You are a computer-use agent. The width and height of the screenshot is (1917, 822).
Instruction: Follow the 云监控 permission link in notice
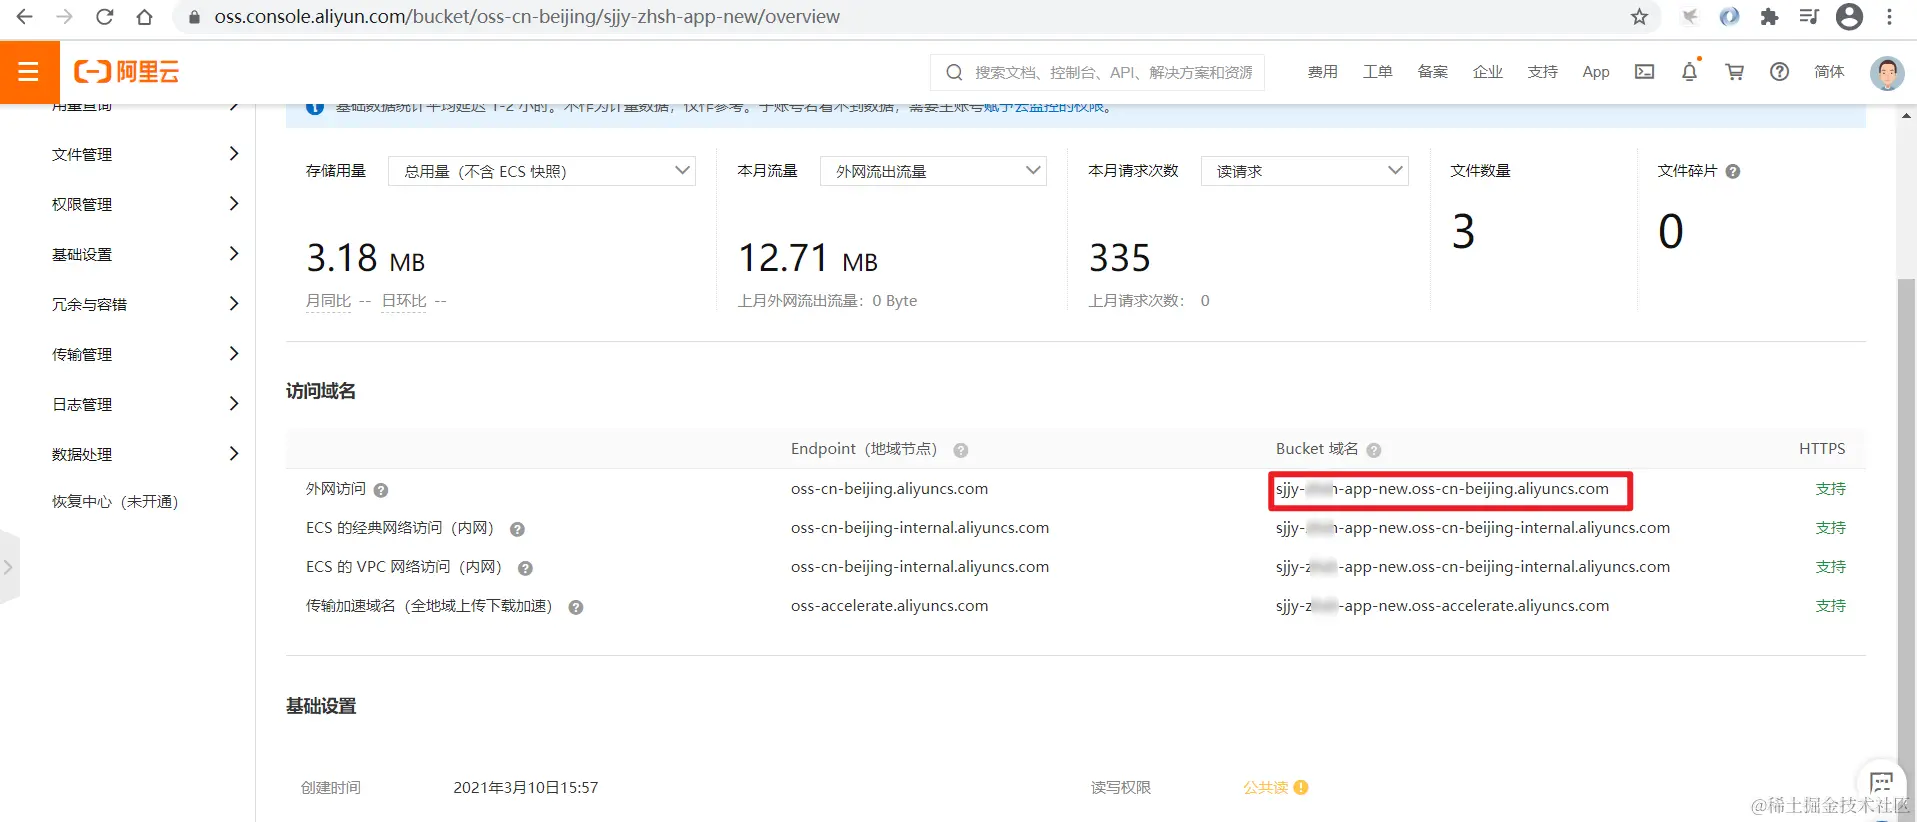(1044, 107)
